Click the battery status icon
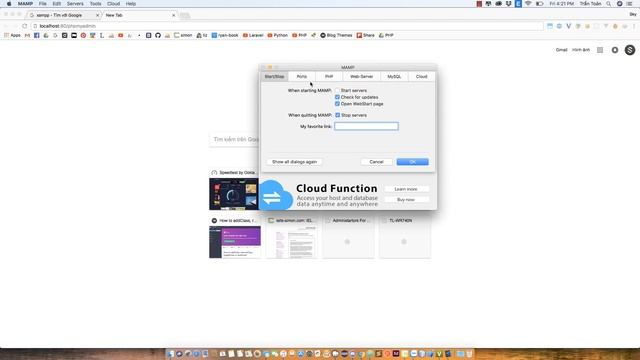This screenshot has height=360, width=640. coord(539,4)
